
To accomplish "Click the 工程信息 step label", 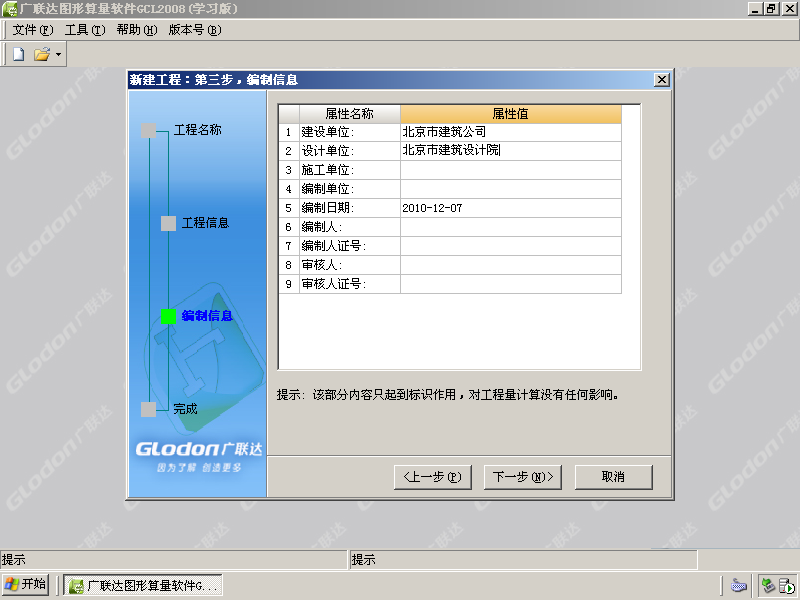I will pos(205,223).
